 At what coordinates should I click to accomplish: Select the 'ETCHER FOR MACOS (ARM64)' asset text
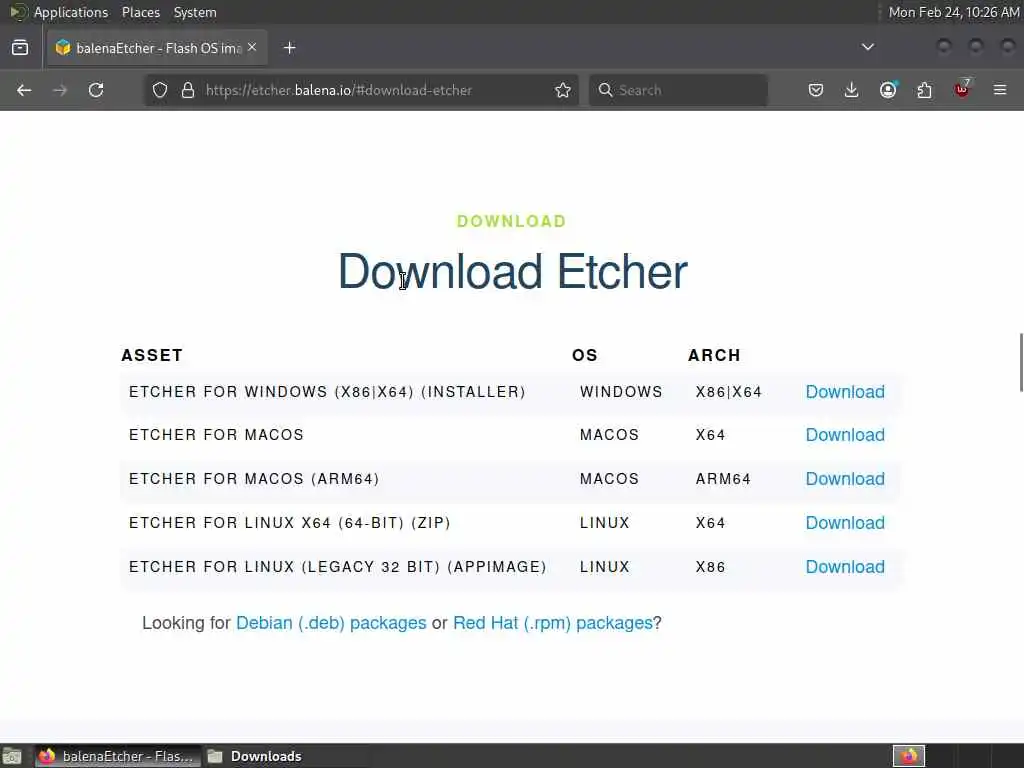pos(254,479)
